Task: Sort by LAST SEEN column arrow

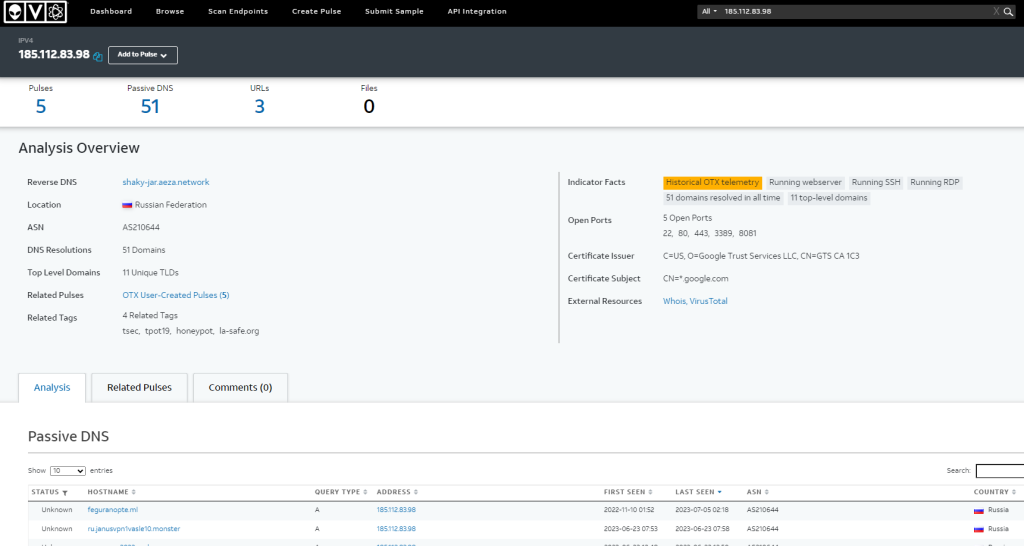Action: coord(718,492)
